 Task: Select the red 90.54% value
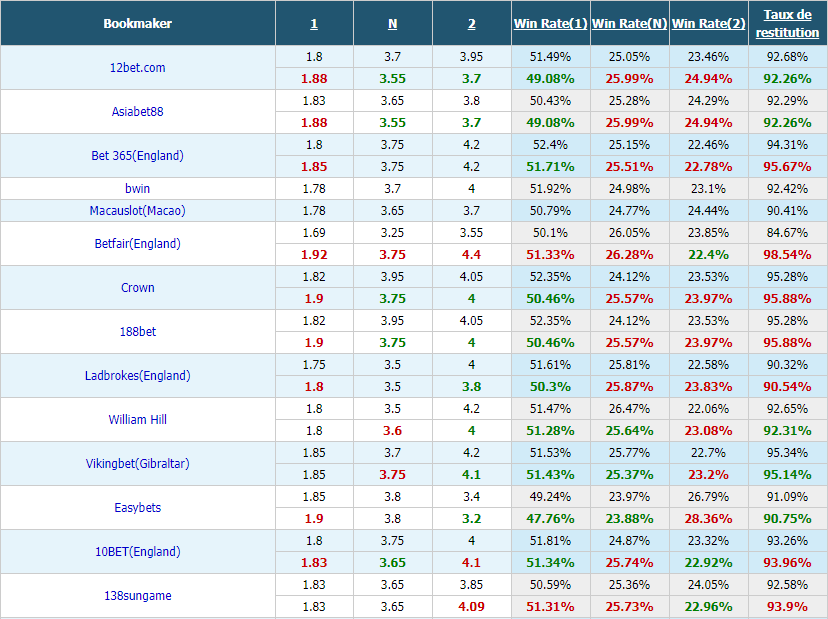pyautogui.click(x=787, y=387)
